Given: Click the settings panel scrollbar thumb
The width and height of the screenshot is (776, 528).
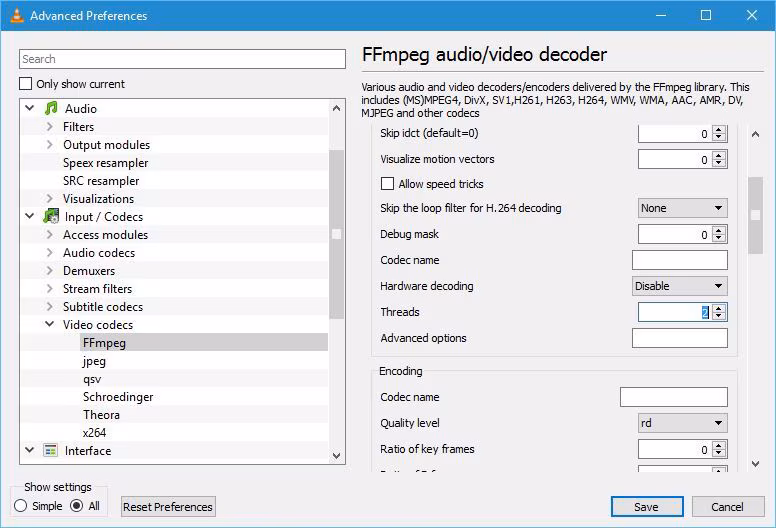Looking at the screenshot, I should 755,215.
